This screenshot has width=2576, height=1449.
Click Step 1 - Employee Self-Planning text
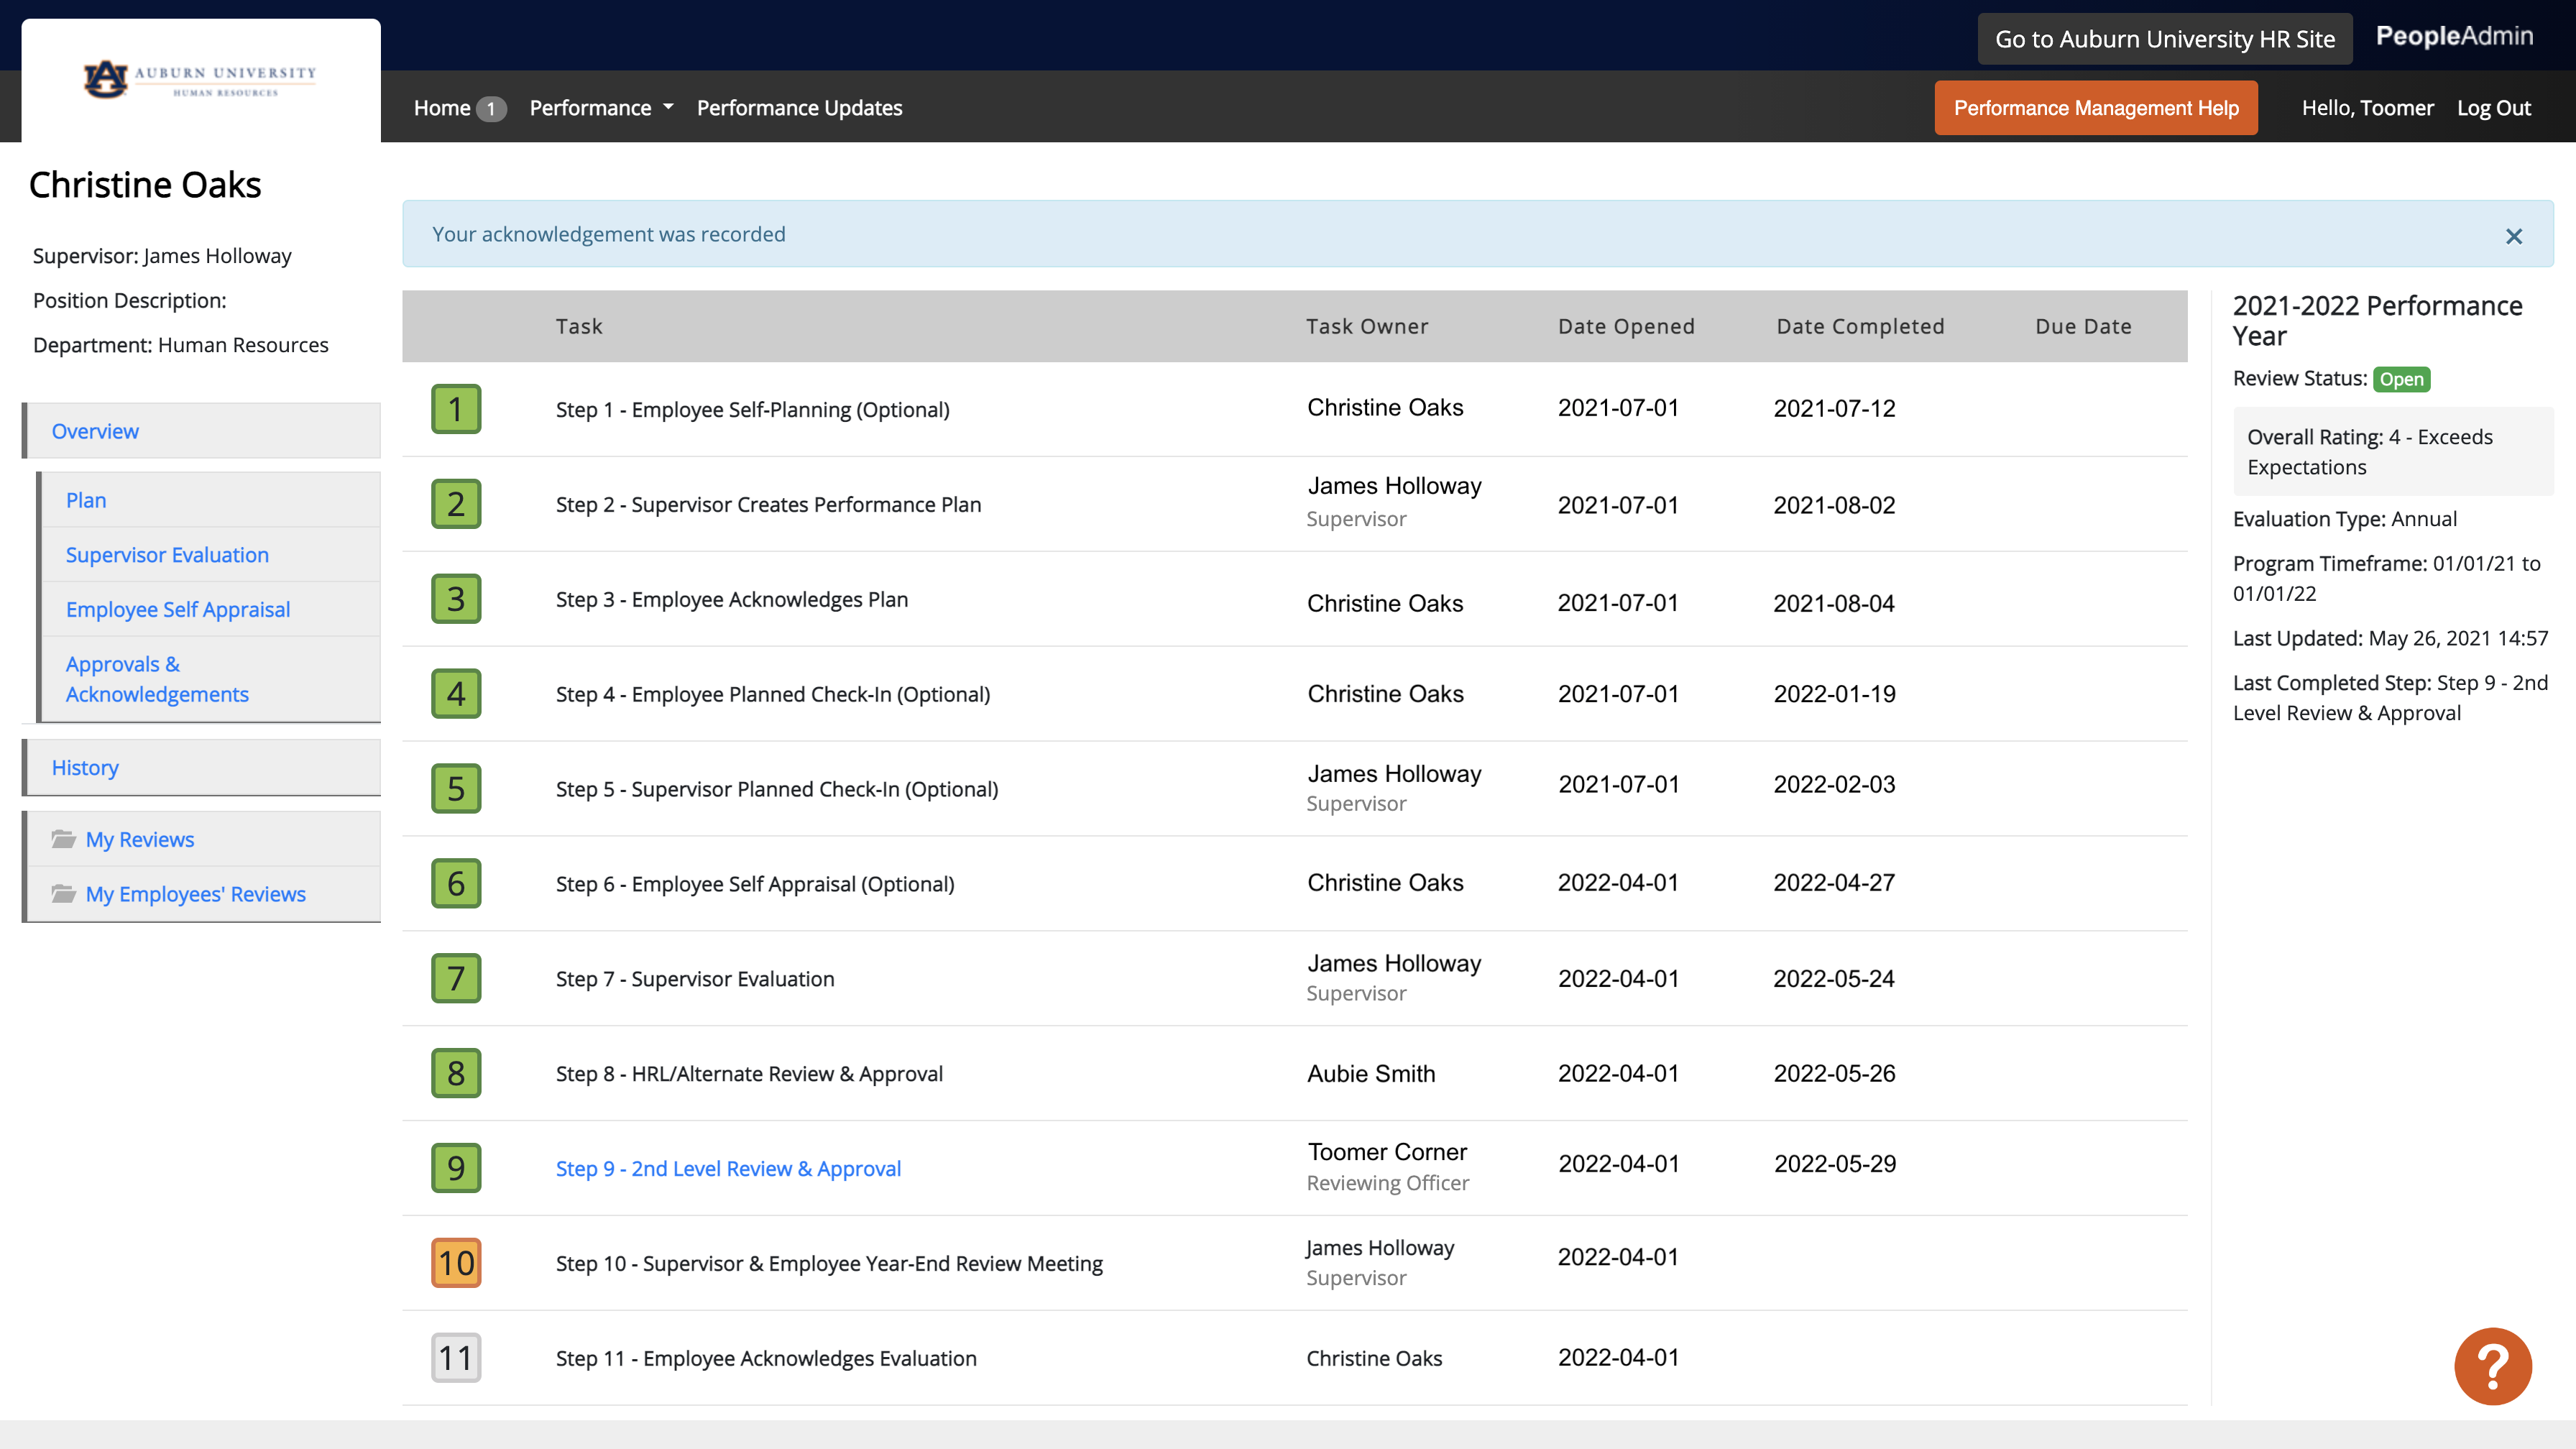(x=752, y=409)
